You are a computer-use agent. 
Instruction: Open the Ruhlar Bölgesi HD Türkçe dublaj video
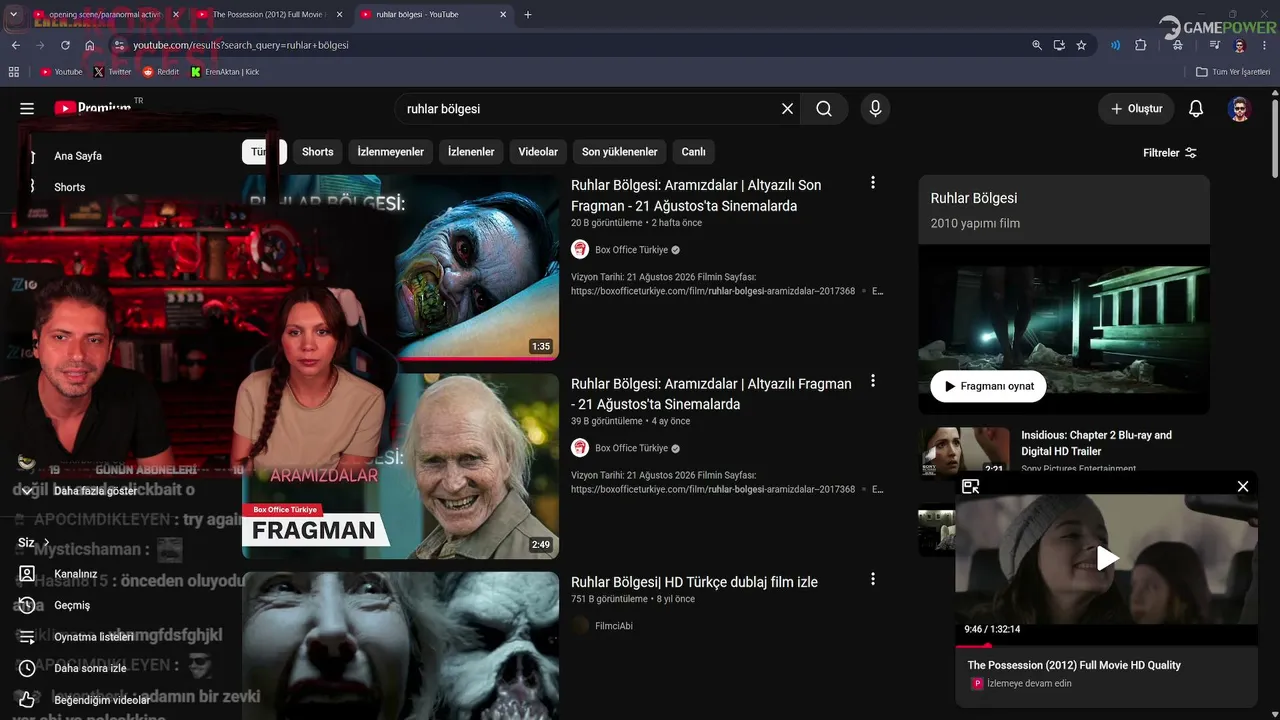click(694, 582)
